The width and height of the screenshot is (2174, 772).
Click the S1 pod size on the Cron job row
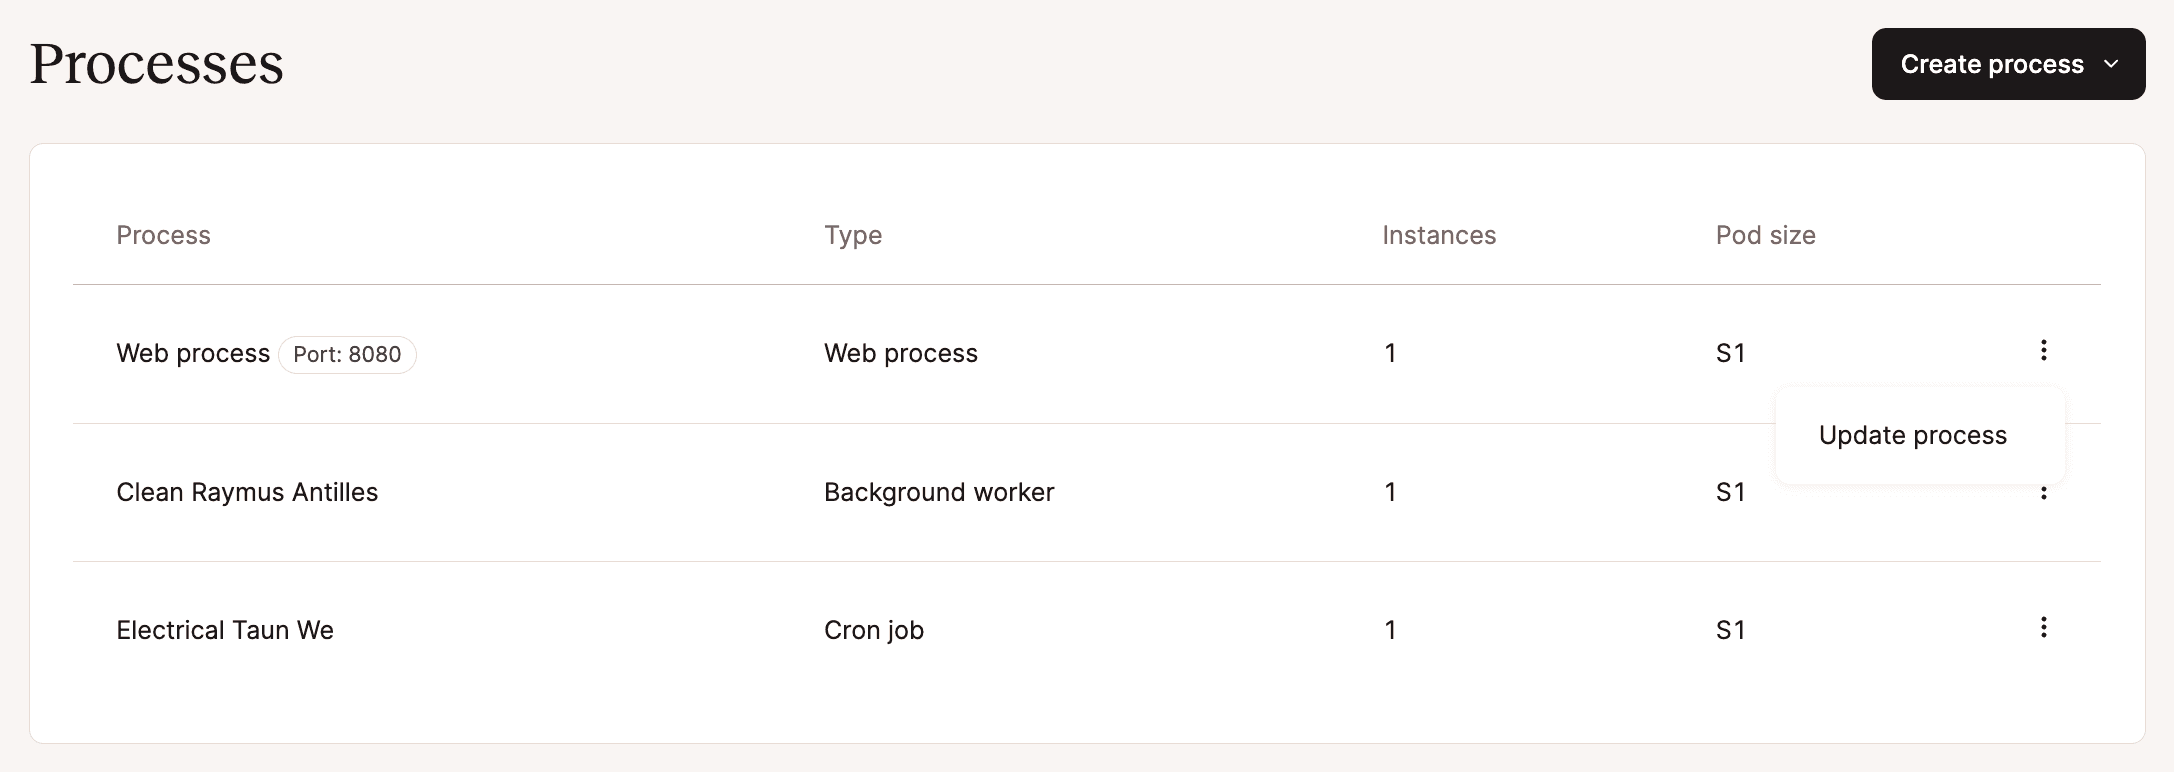coord(1729,629)
